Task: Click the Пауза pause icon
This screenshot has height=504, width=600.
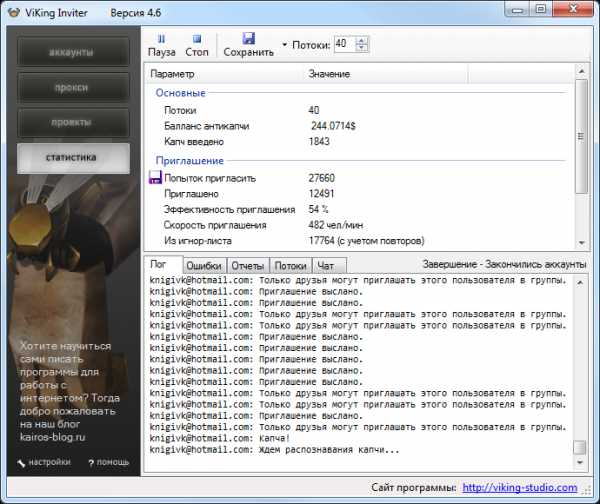Action: 161,38
